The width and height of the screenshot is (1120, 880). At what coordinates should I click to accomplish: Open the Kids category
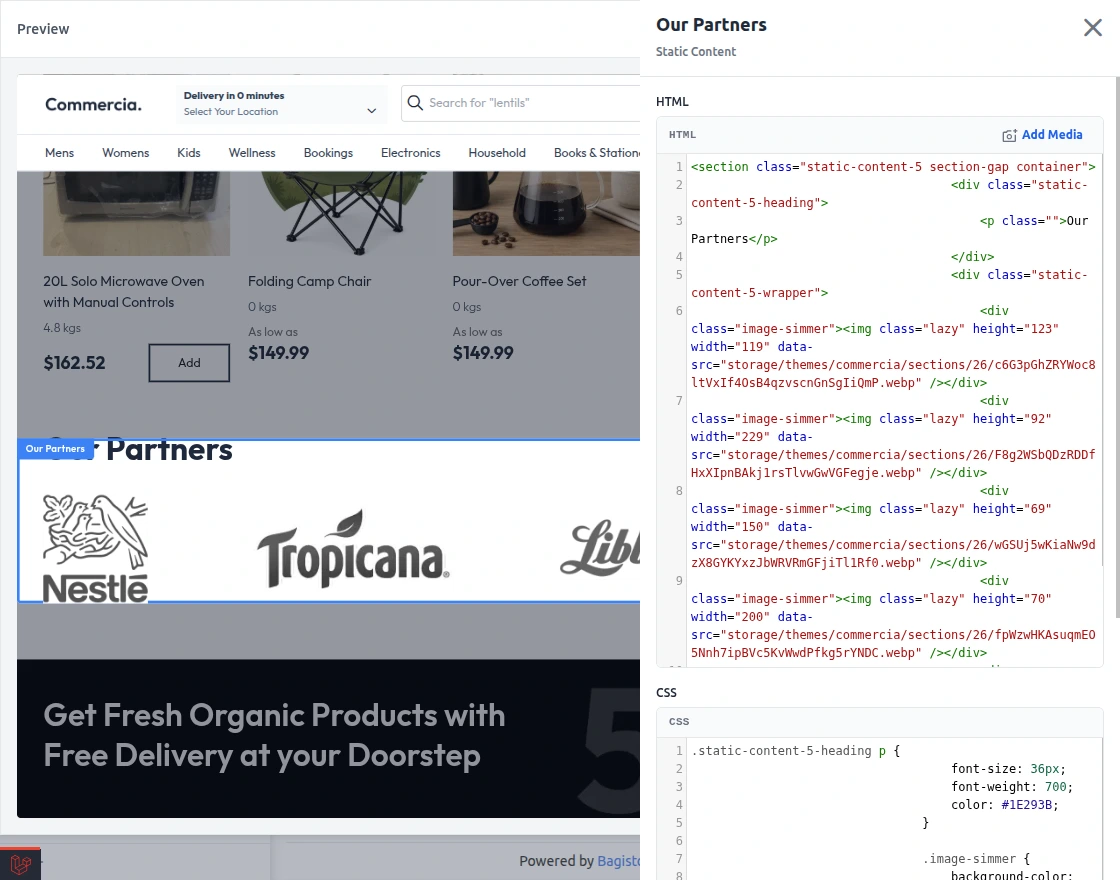point(189,153)
